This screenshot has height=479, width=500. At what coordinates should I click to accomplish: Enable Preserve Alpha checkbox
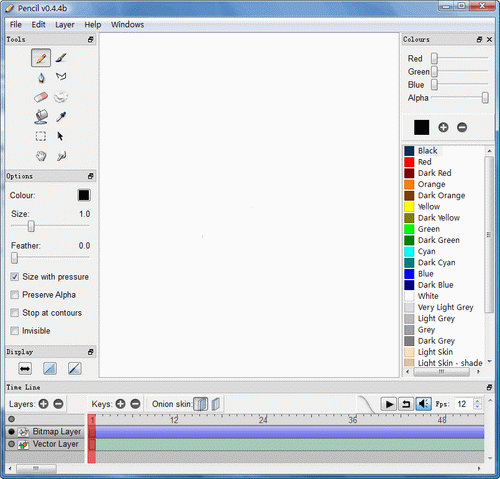[14, 295]
